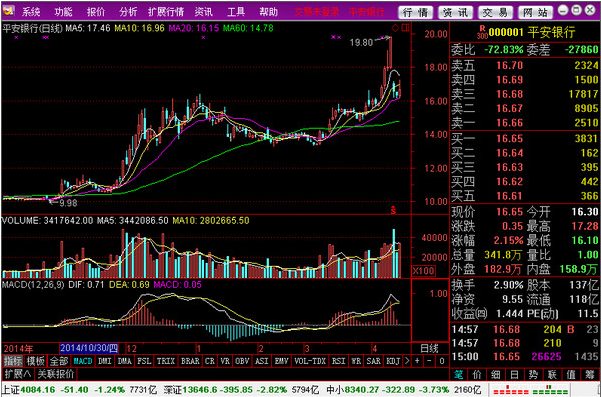Click the 买一 price 16.65

coord(509,138)
